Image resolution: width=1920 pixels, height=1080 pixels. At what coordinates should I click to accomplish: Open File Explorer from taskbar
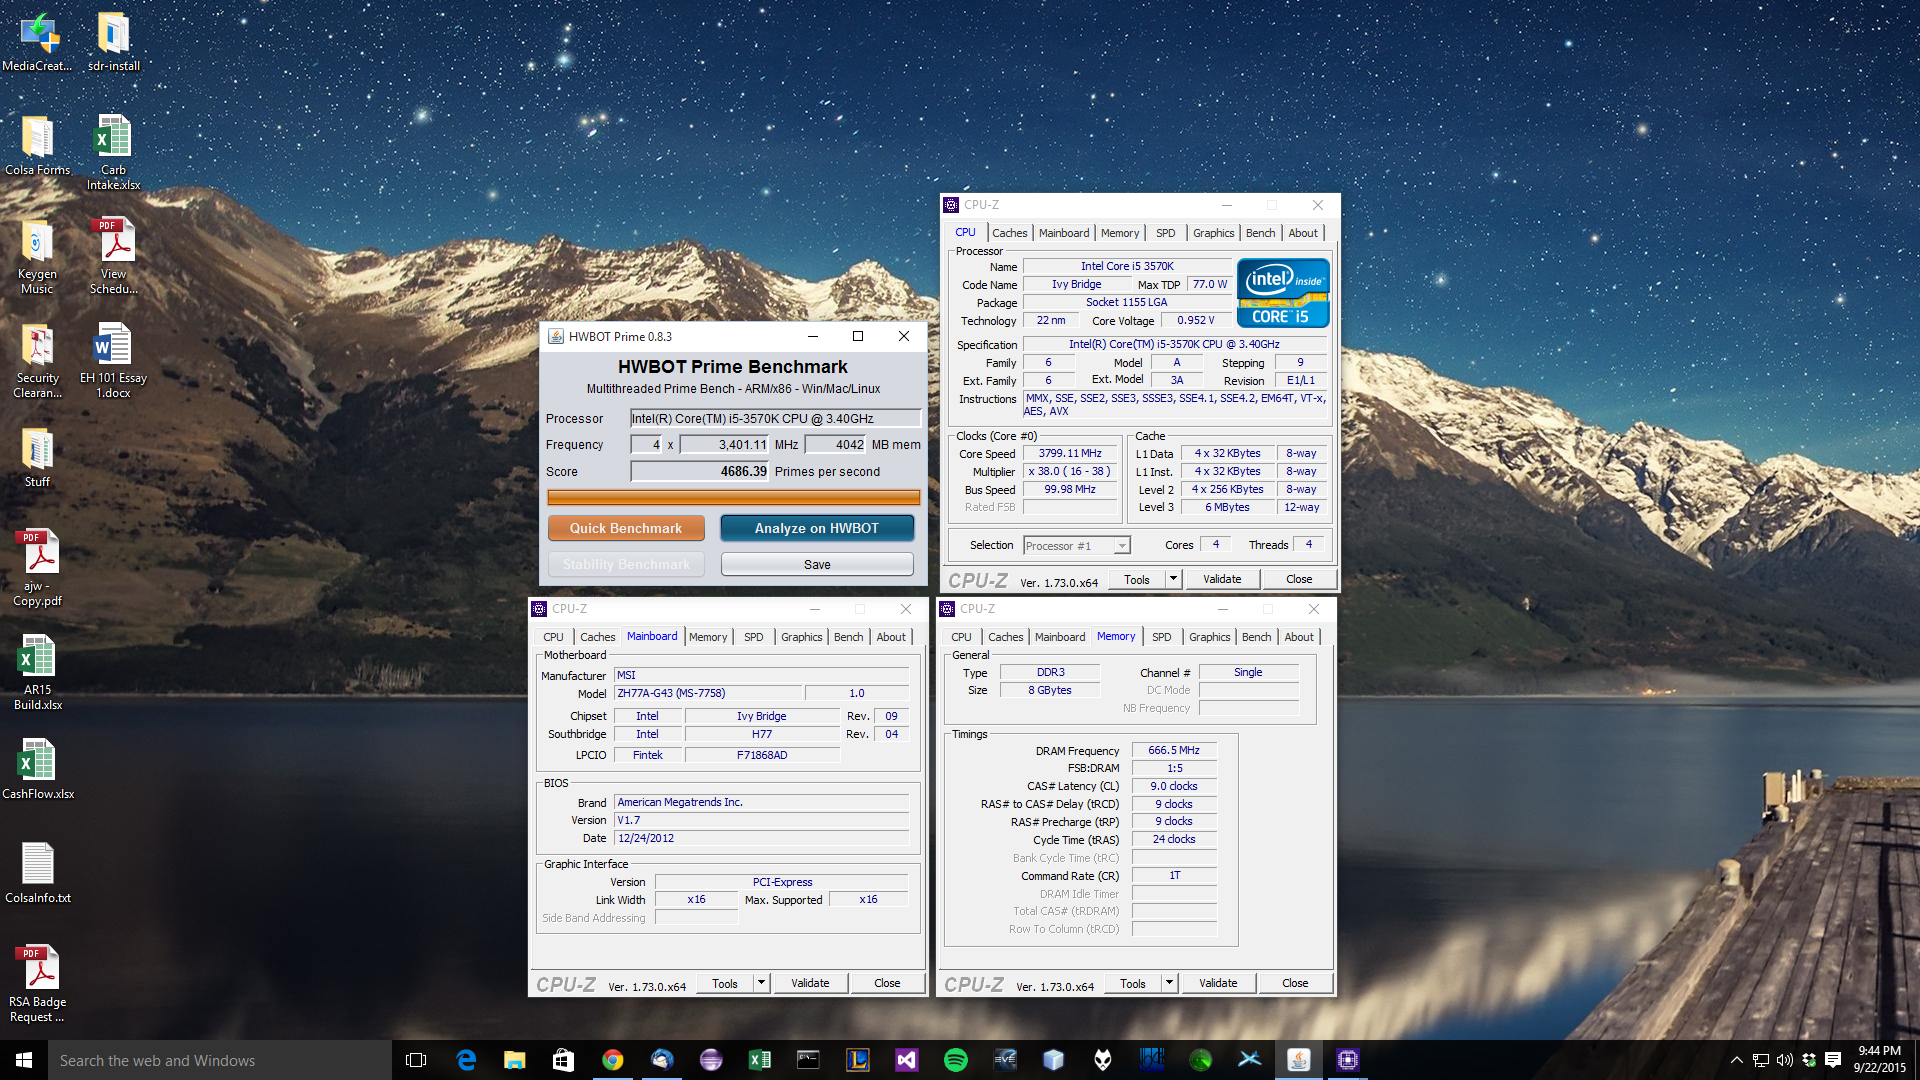514,1060
